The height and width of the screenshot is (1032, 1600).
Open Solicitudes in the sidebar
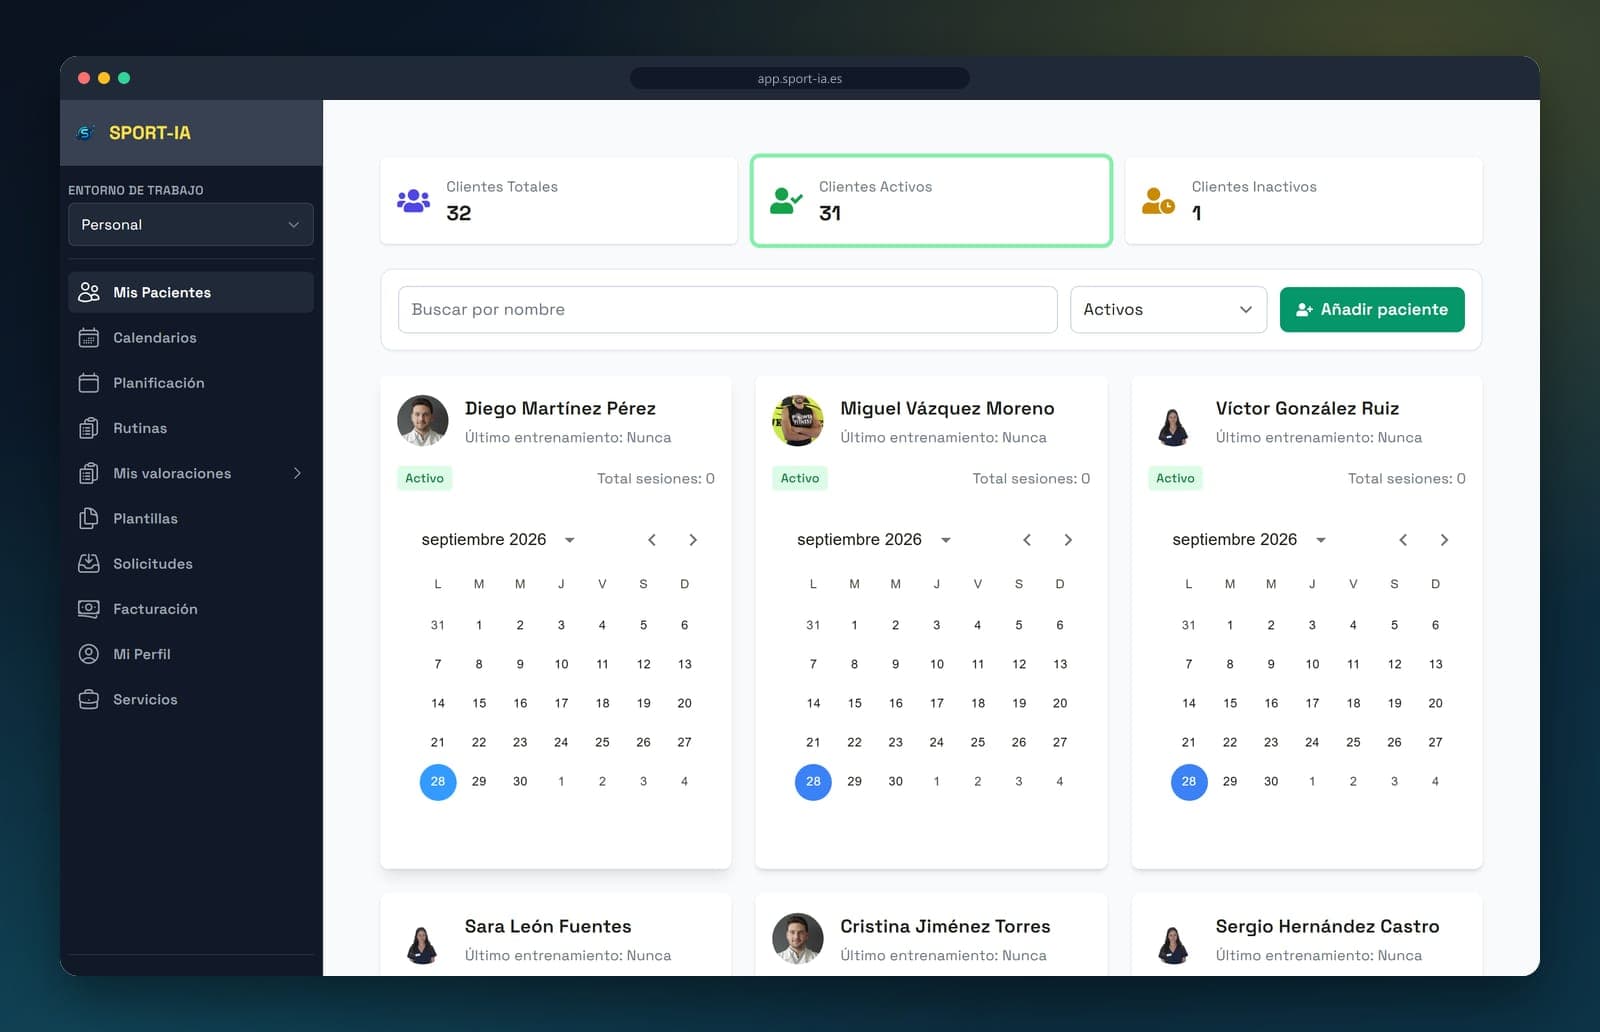pyautogui.click(x=191, y=563)
